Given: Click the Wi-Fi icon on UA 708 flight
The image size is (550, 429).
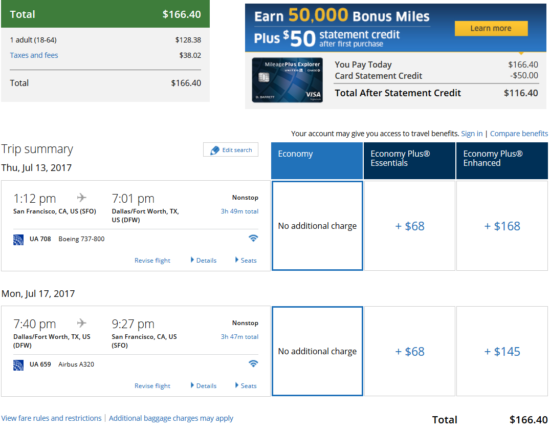Looking at the screenshot, I should (x=253, y=238).
